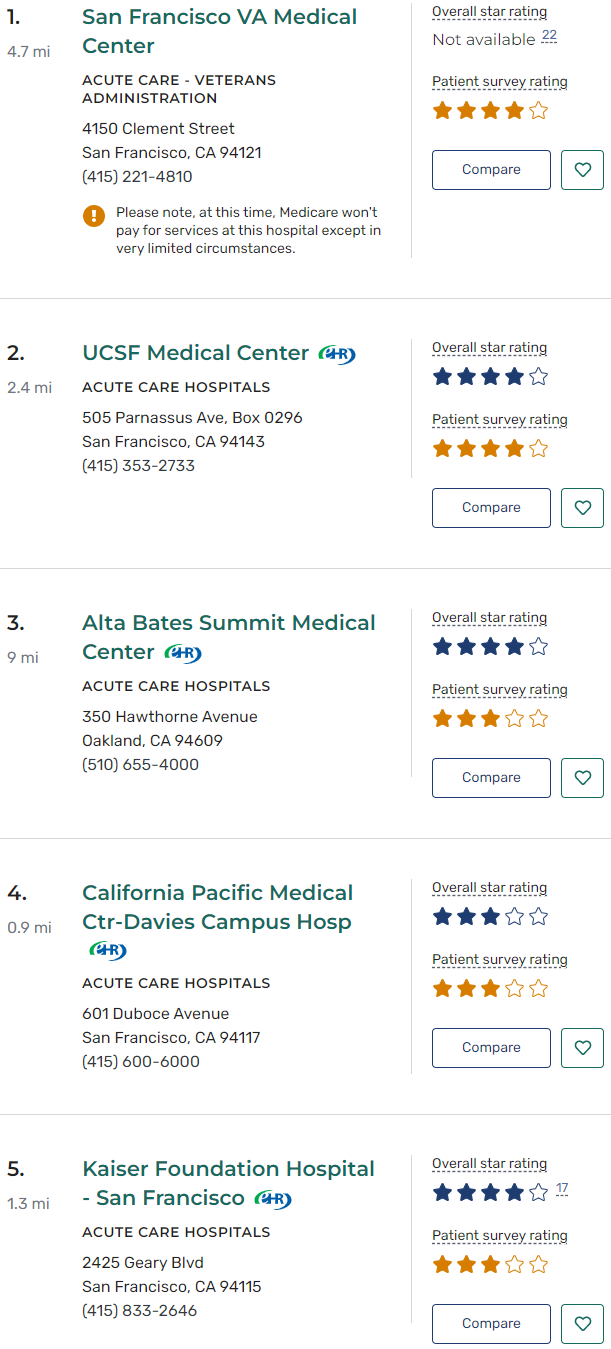Favorite San Francisco VA Medical Center heart icon
The width and height of the screenshot is (611, 1349).
coord(582,170)
